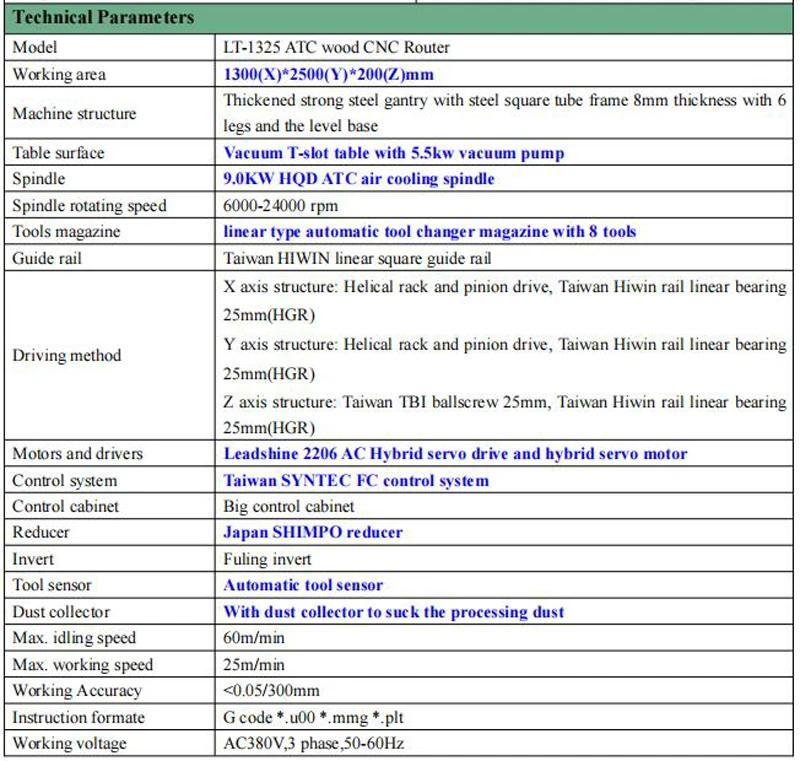800x761 pixels.
Task: Click 'G code *.u00 *.mmg *.plt' value
Action: (313, 718)
